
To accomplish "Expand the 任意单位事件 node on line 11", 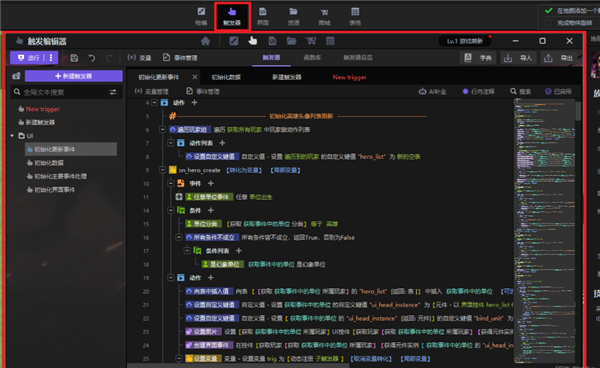I will [x=179, y=197].
